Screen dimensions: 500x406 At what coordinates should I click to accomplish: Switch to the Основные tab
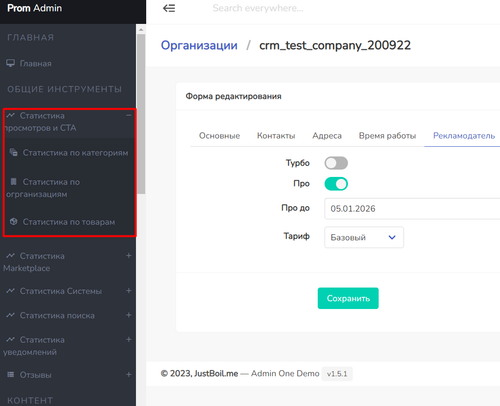click(x=219, y=136)
